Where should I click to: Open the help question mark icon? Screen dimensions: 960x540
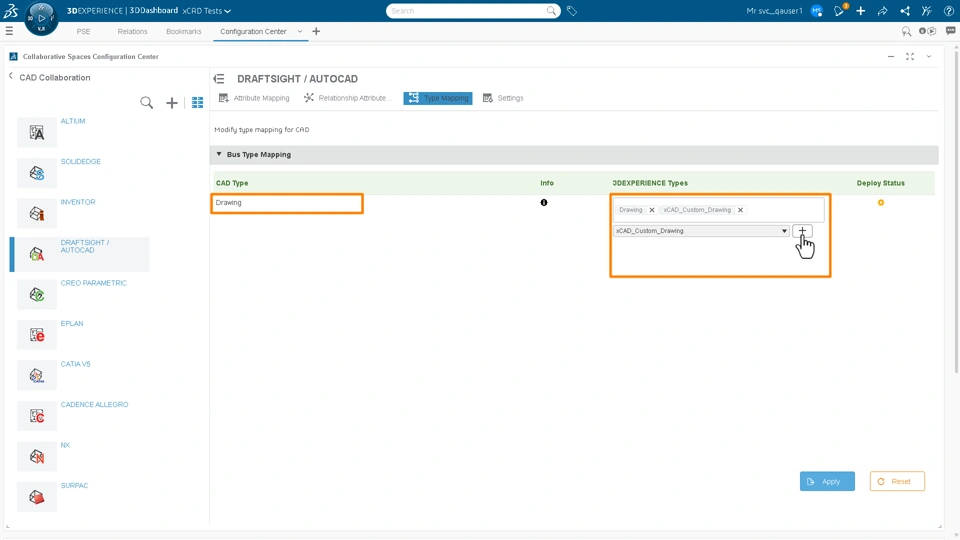pyautogui.click(x=948, y=10)
